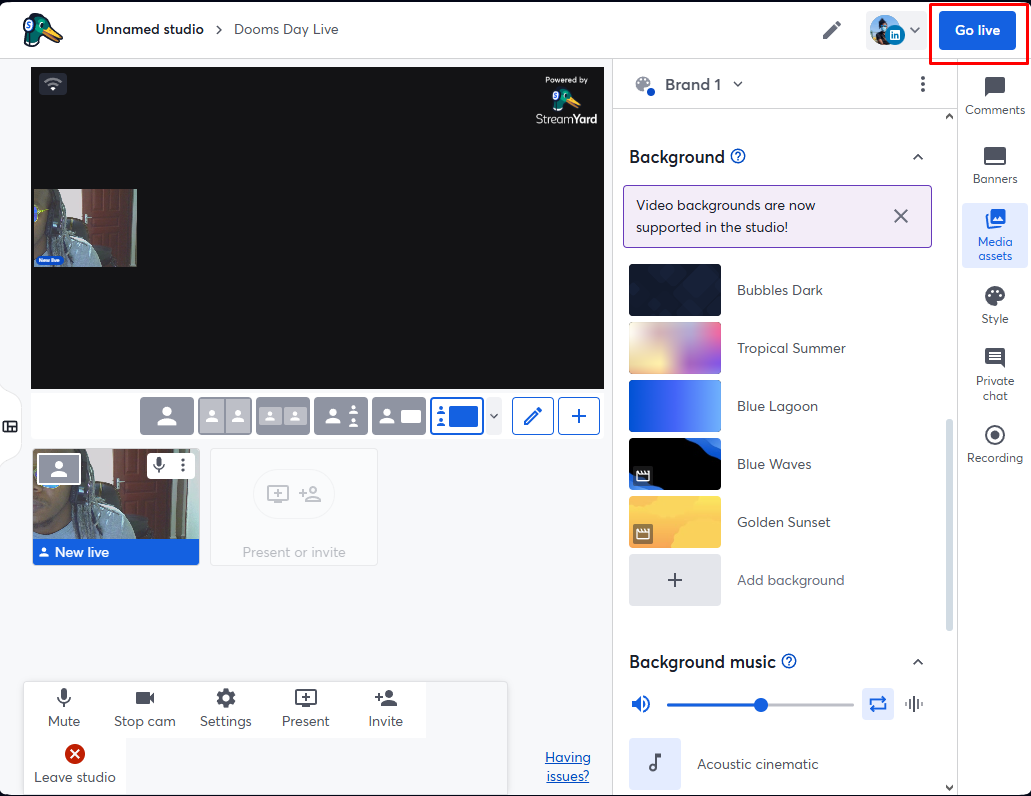Edit layouts with pencil button

click(533, 416)
